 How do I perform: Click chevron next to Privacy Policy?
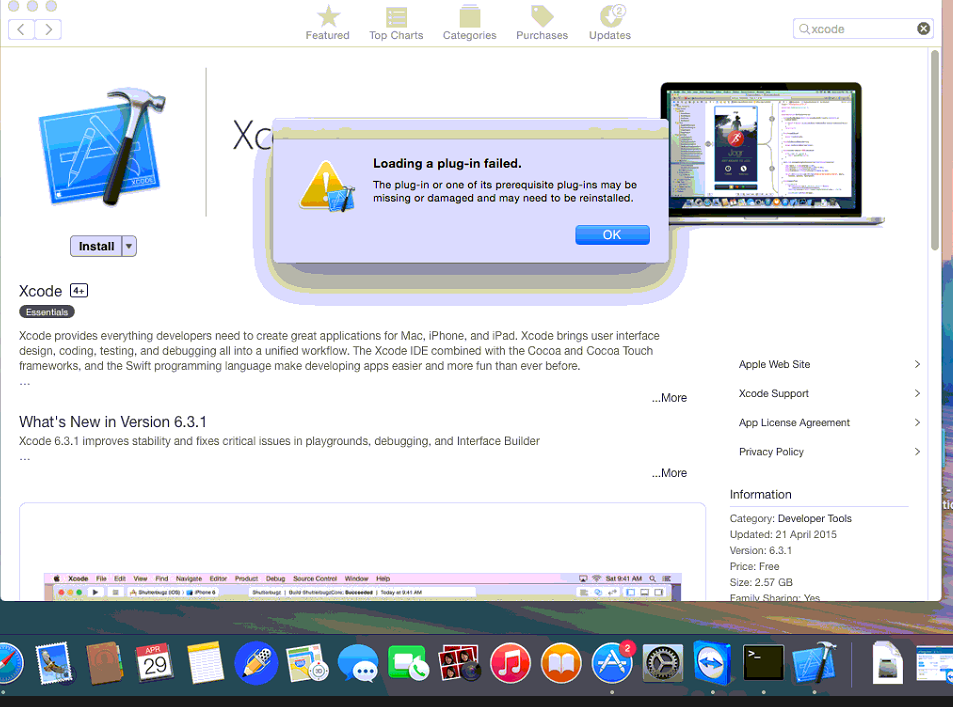coord(917,452)
